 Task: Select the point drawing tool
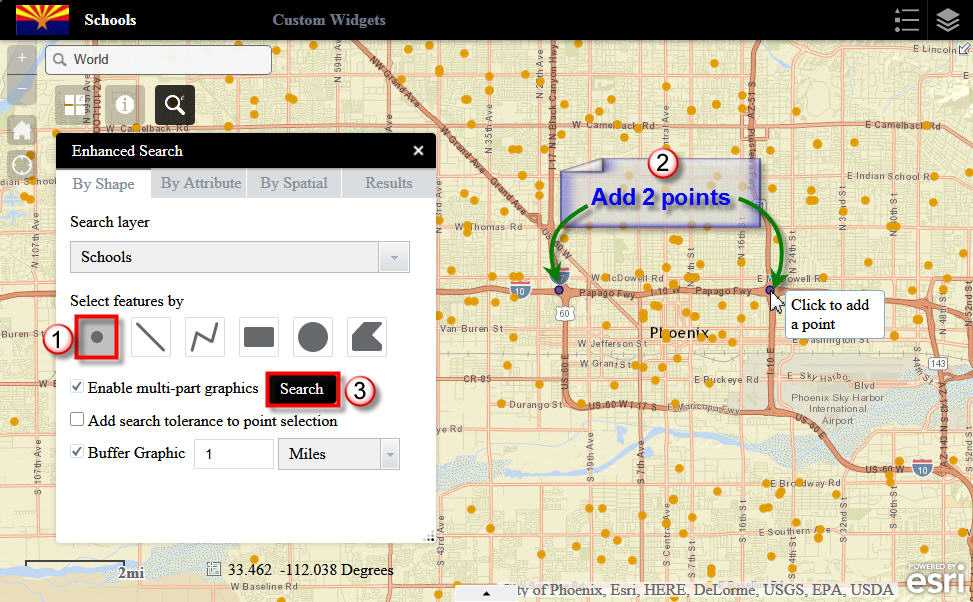tap(97, 337)
